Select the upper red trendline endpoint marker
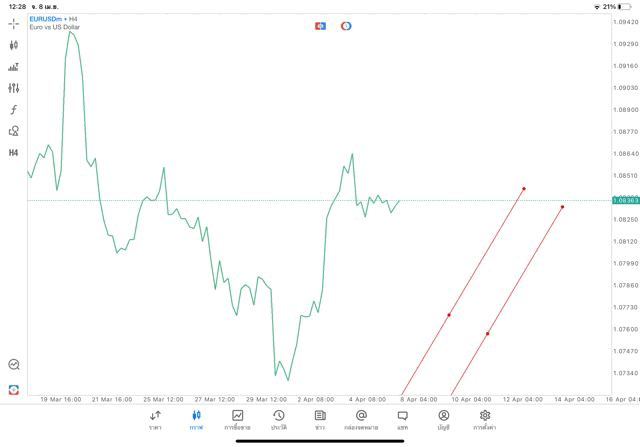The height and width of the screenshot is (447, 640). 524,188
